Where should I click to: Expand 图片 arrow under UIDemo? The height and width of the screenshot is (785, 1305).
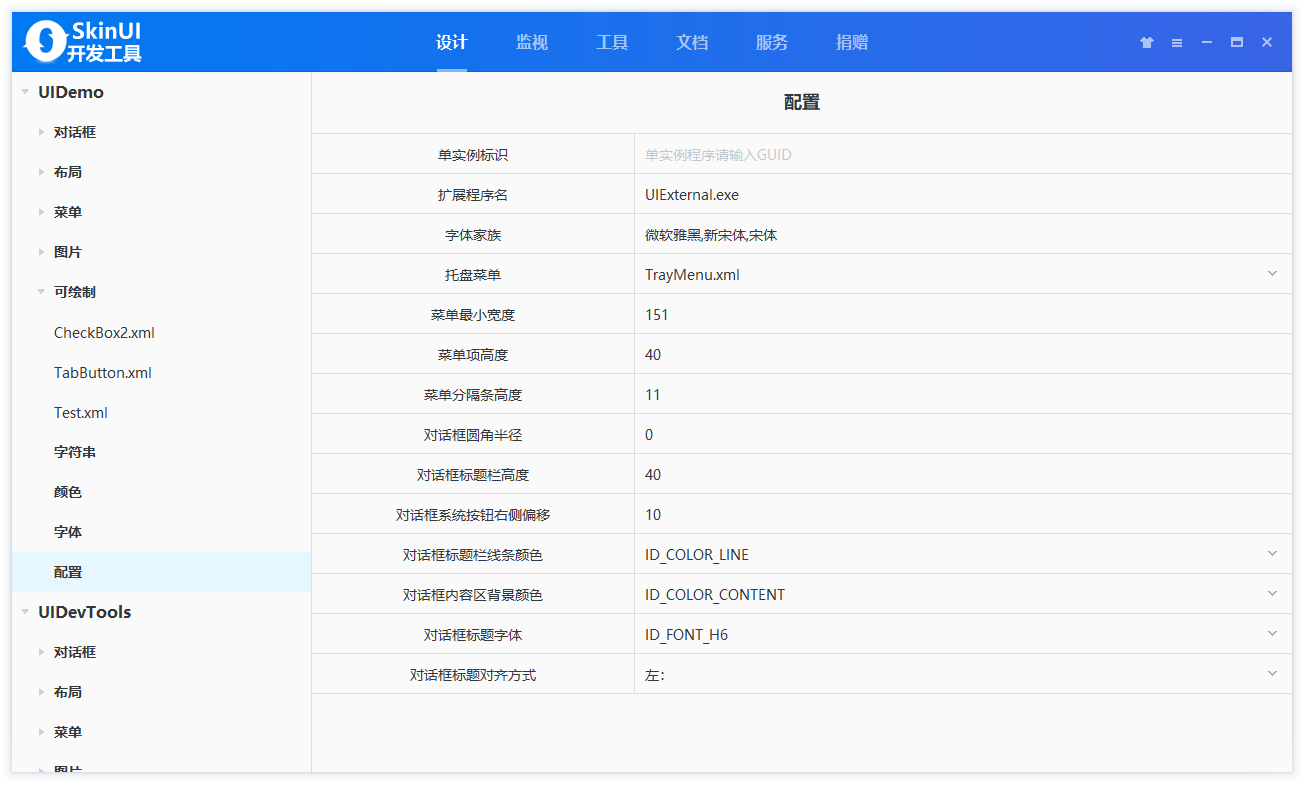pos(41,252)
